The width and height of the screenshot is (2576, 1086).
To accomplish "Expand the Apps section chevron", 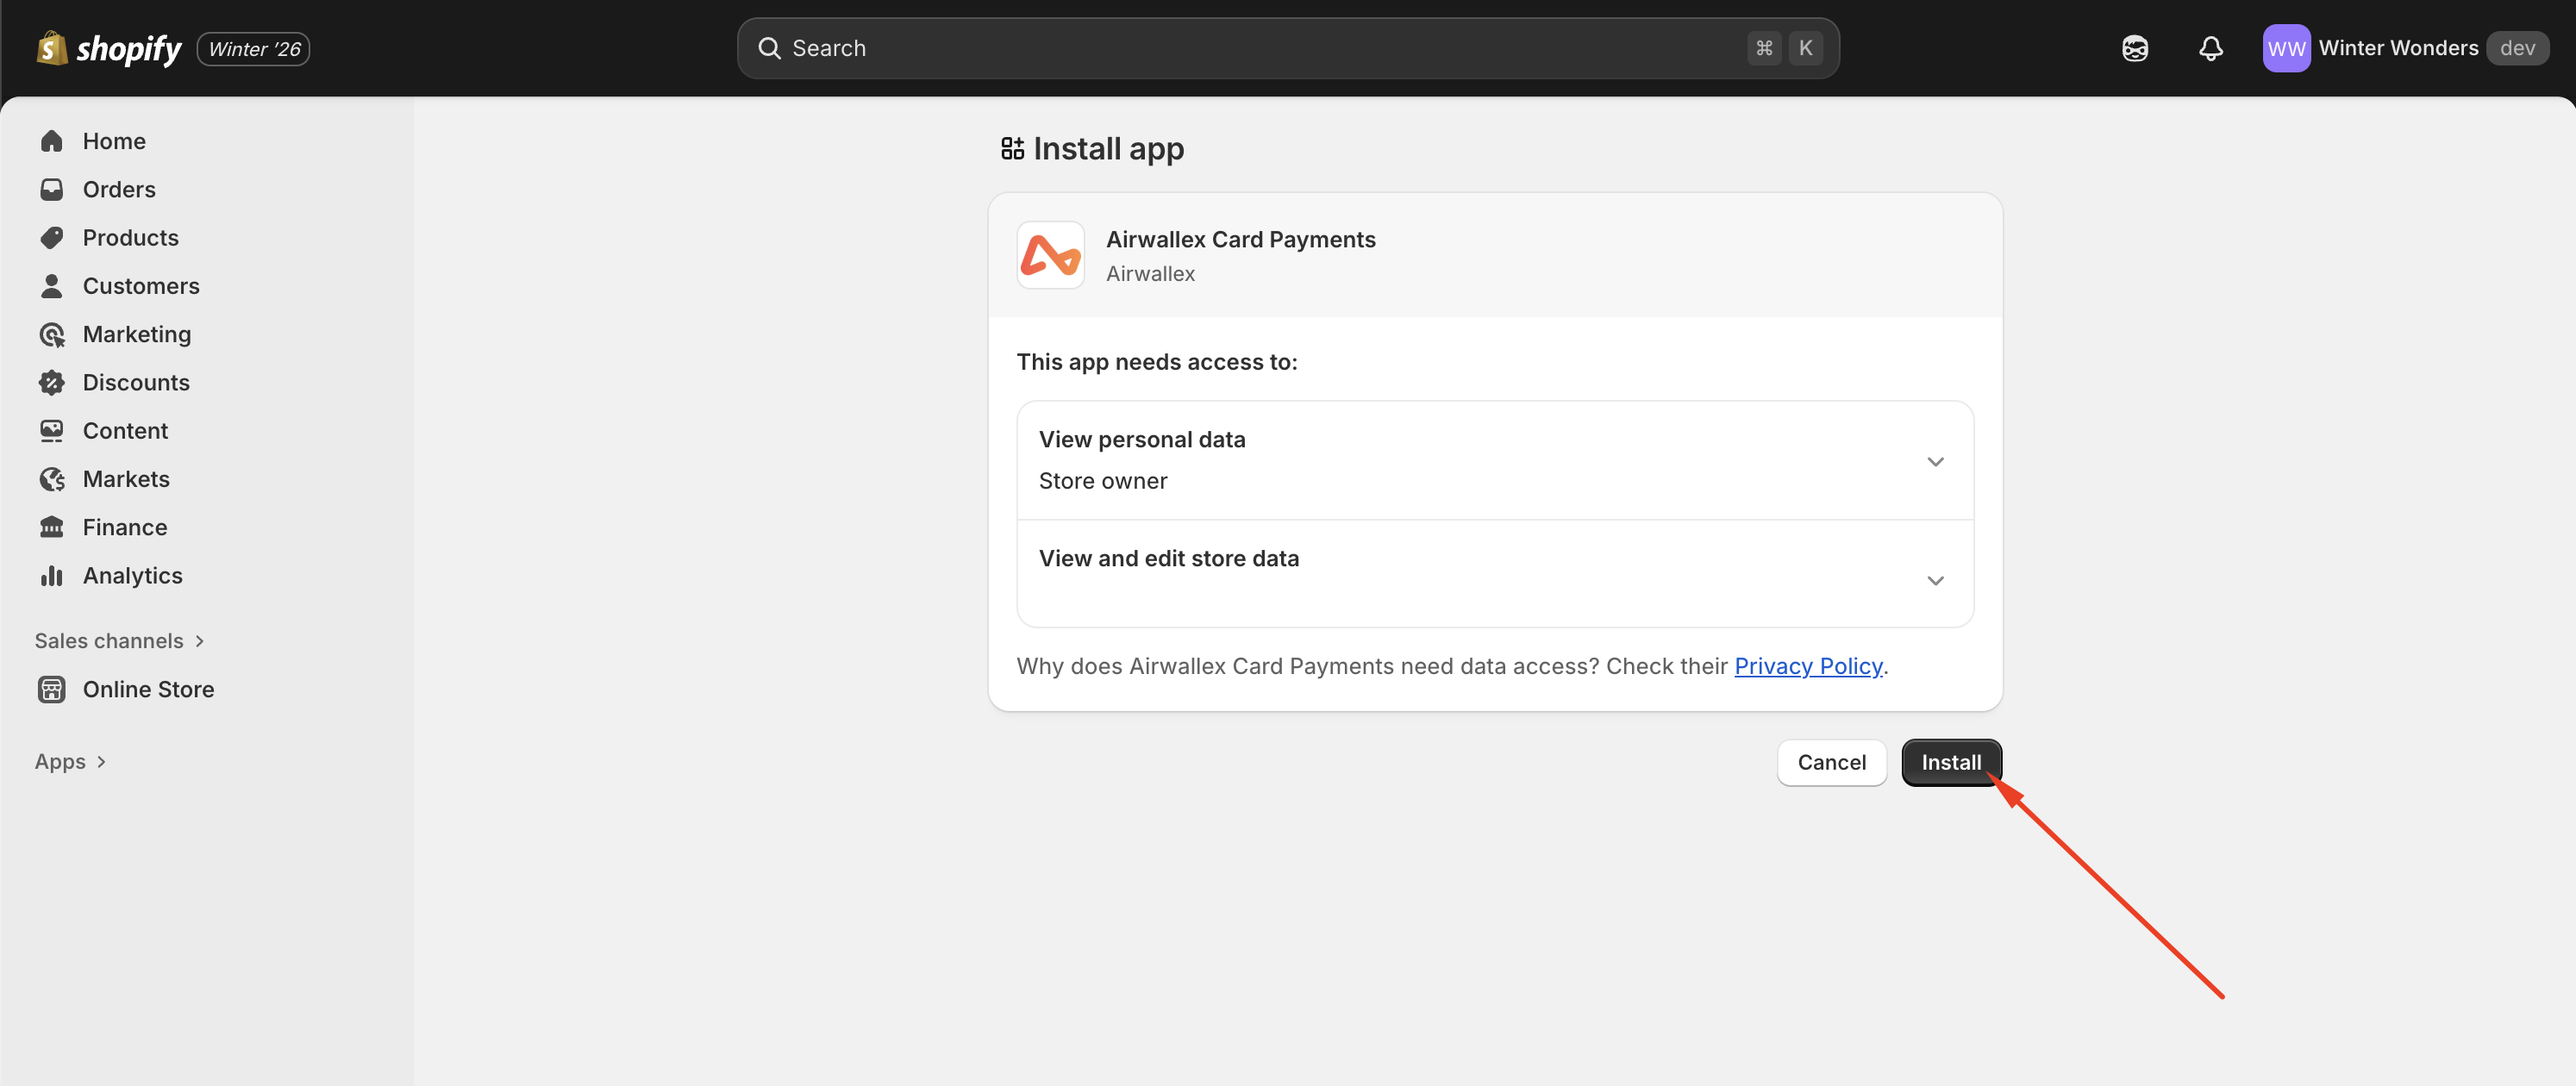I will [x=101, y=762].
